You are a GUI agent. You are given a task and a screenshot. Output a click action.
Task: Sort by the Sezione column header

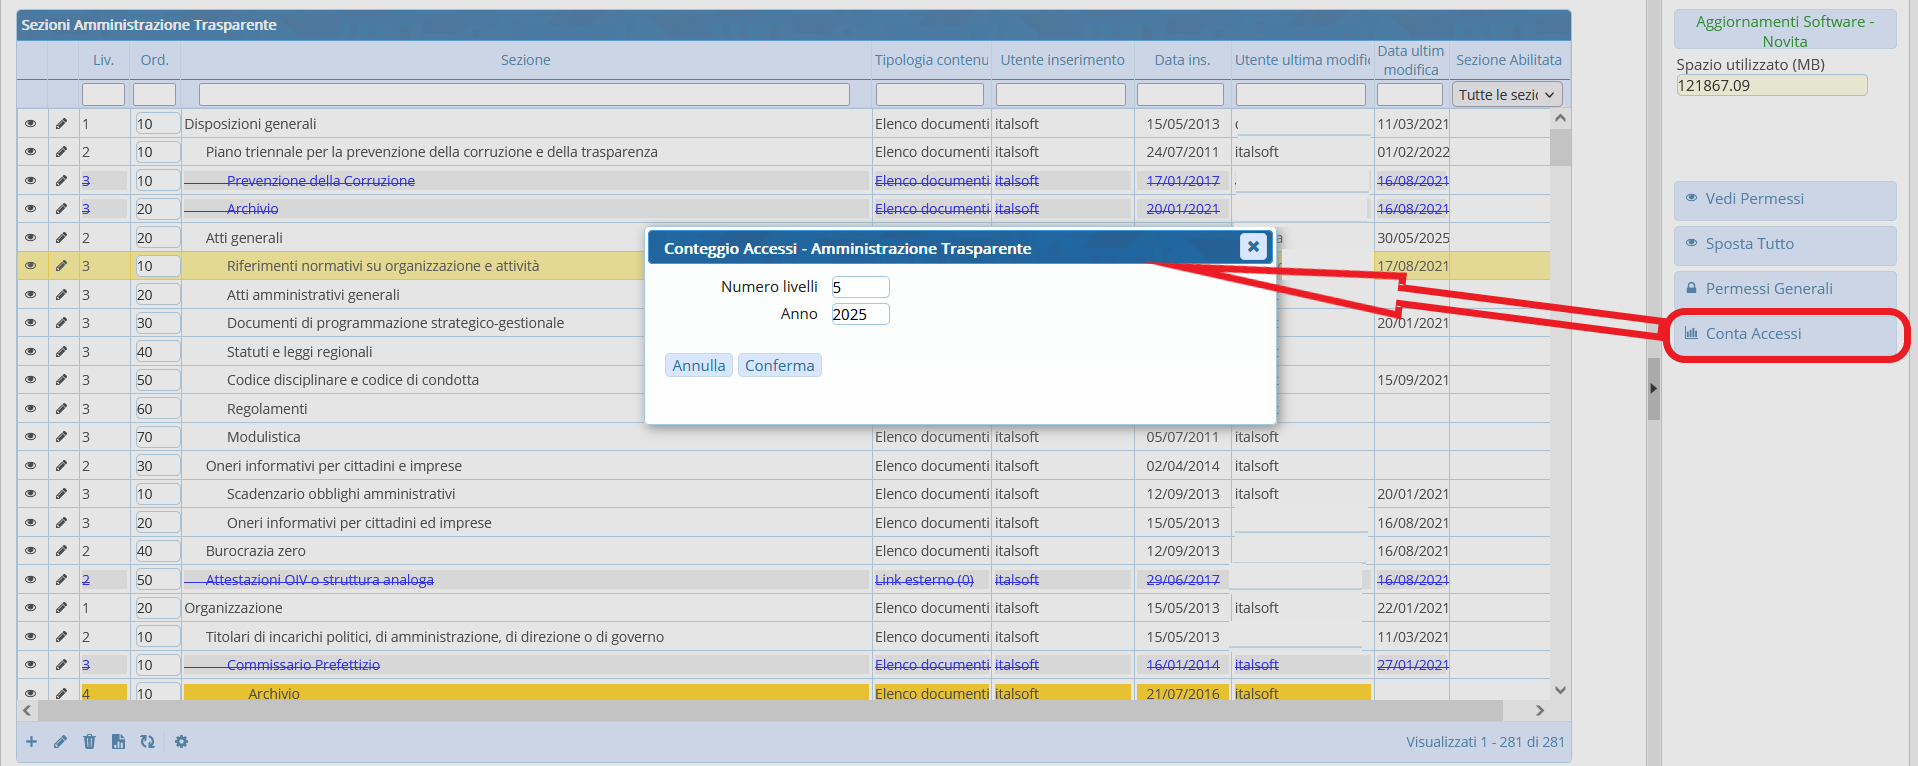[x=525, y=60]
